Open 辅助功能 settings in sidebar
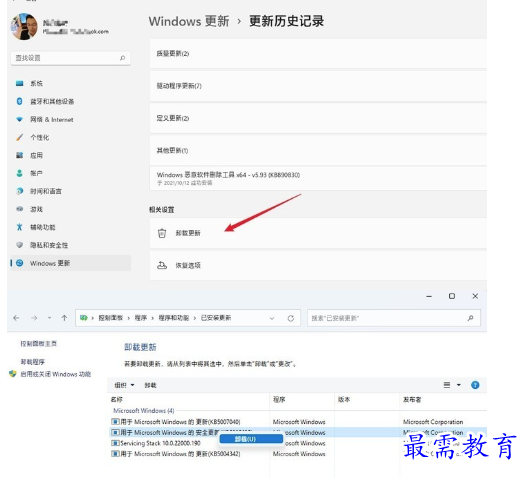This screenshot has height=478, width=525. 43,227
